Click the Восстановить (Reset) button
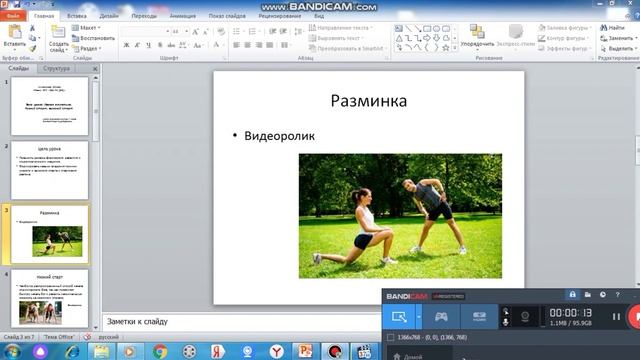This screenshot has height=360, width=640. (93, 38)
